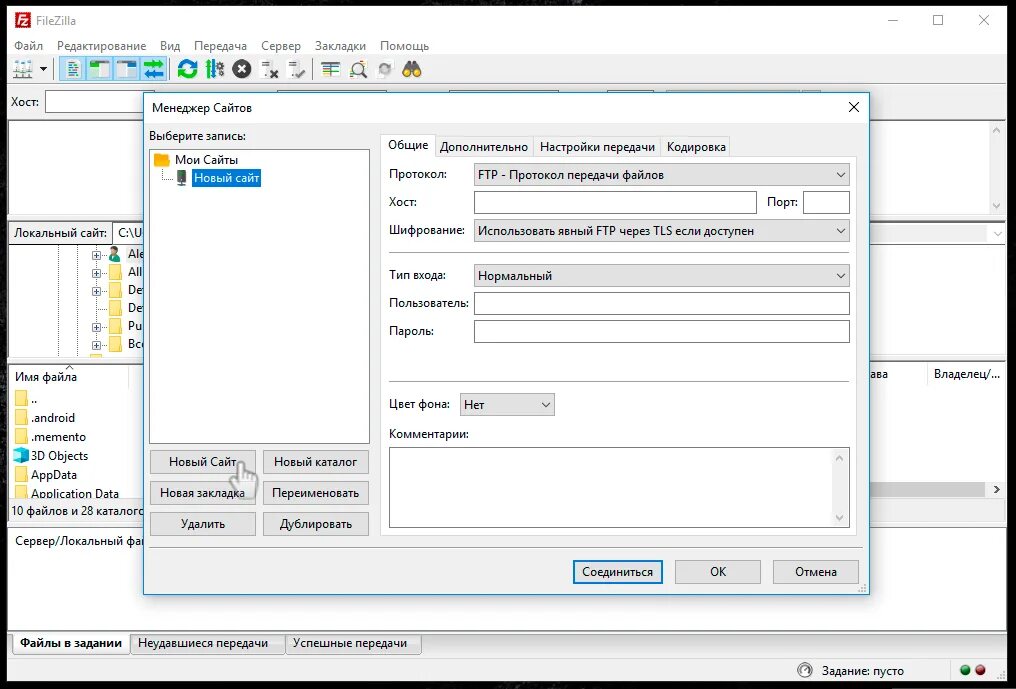Click the binoculars file search icon

[412, 69]
